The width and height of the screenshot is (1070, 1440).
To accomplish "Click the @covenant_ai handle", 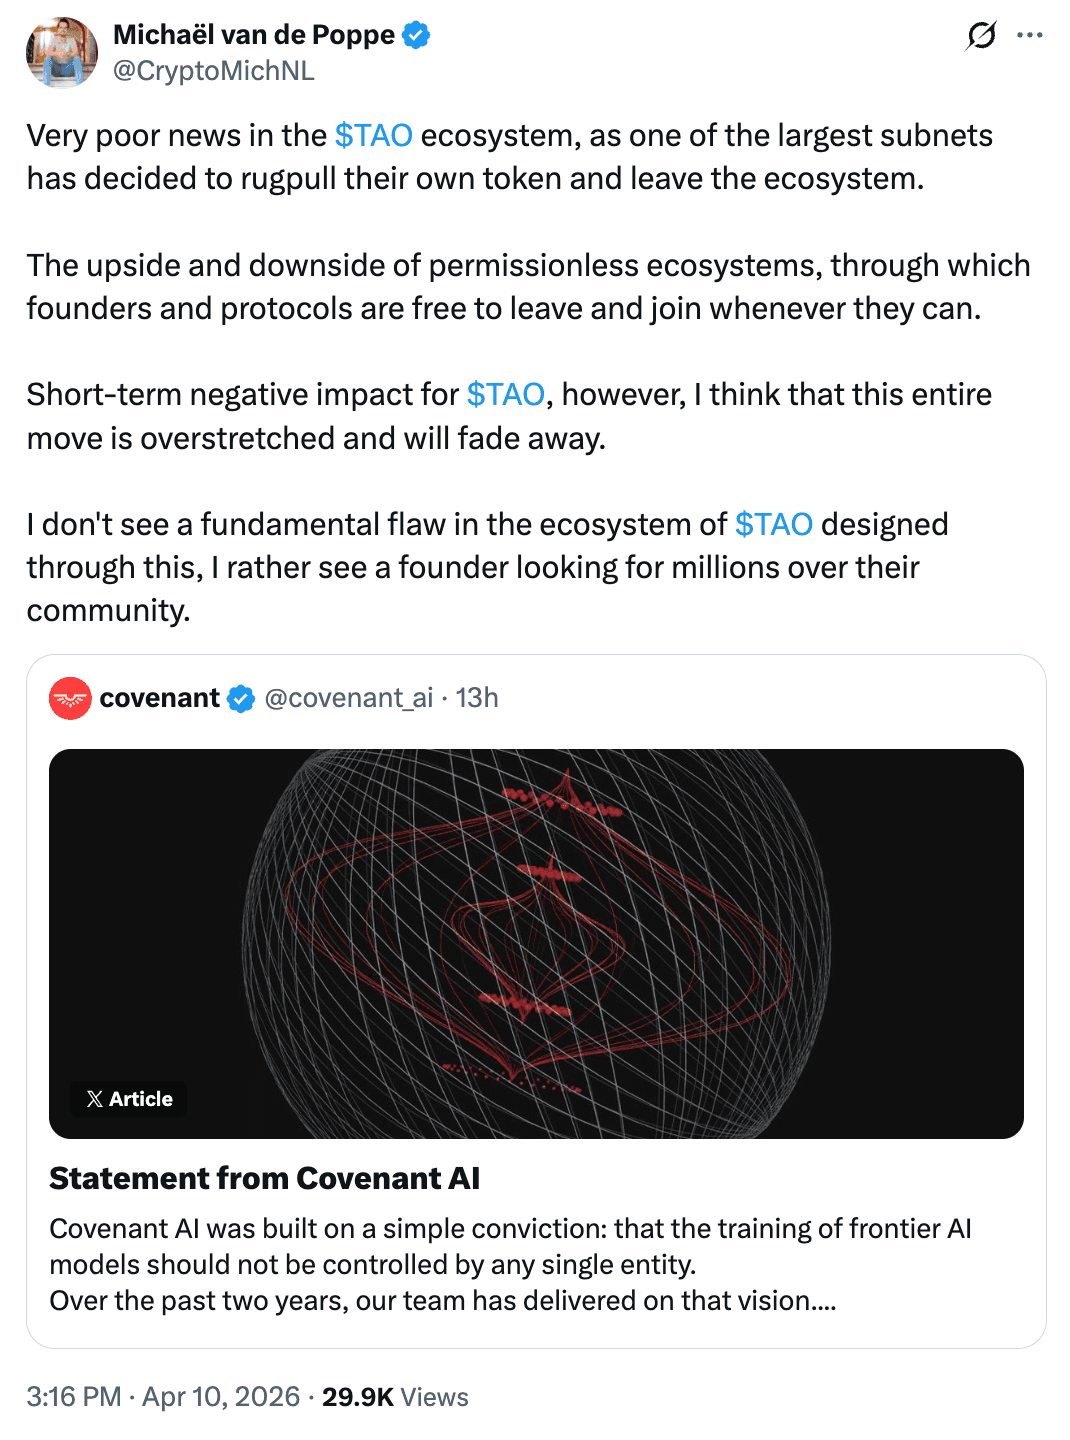I will pos(349,698).
